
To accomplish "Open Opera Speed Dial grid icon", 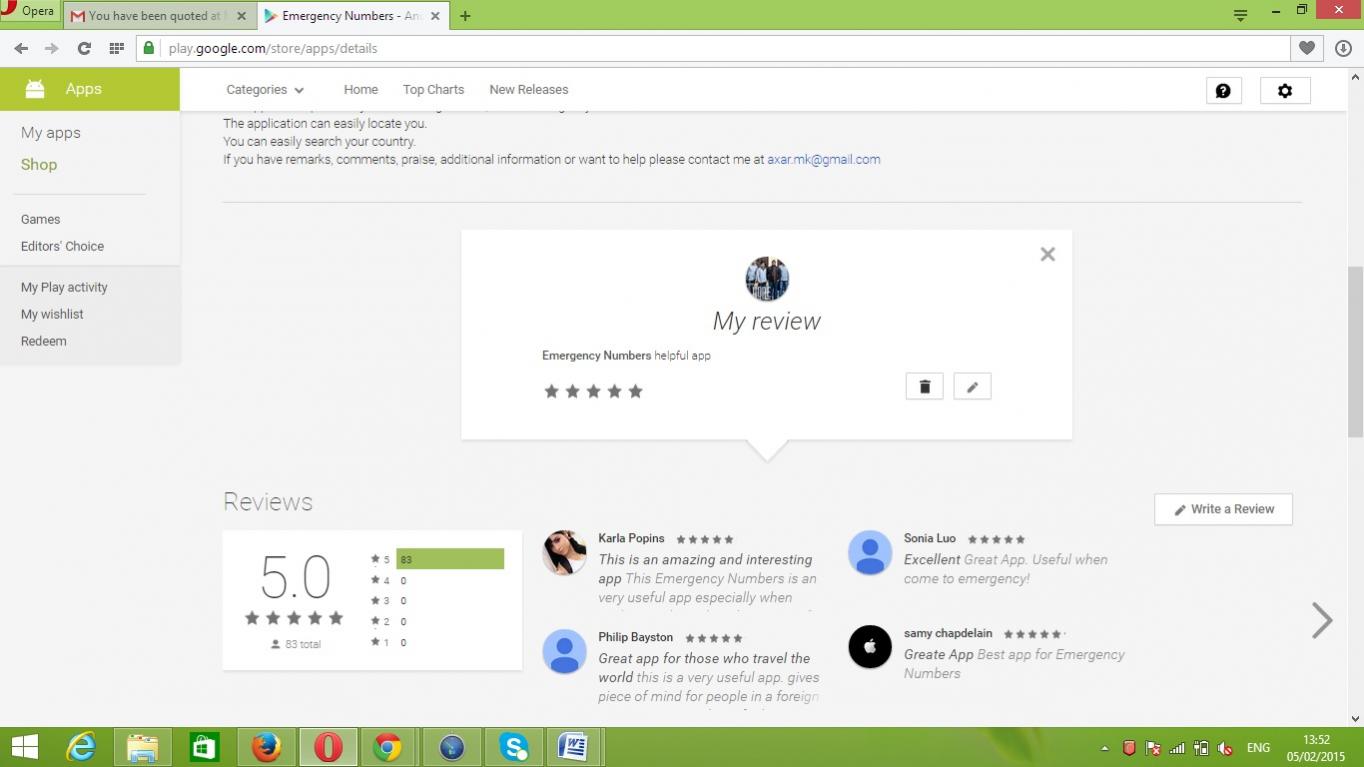I will [x=116, y=48].
